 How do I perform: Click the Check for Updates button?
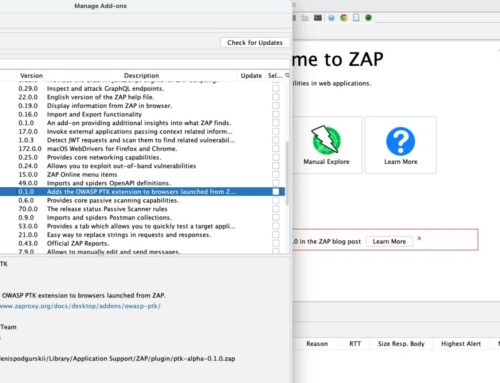[x=255, y=43]
